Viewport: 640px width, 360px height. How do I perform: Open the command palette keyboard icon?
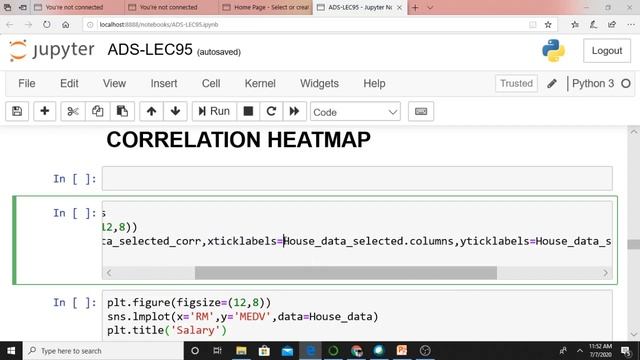click(x=421, y=111)
